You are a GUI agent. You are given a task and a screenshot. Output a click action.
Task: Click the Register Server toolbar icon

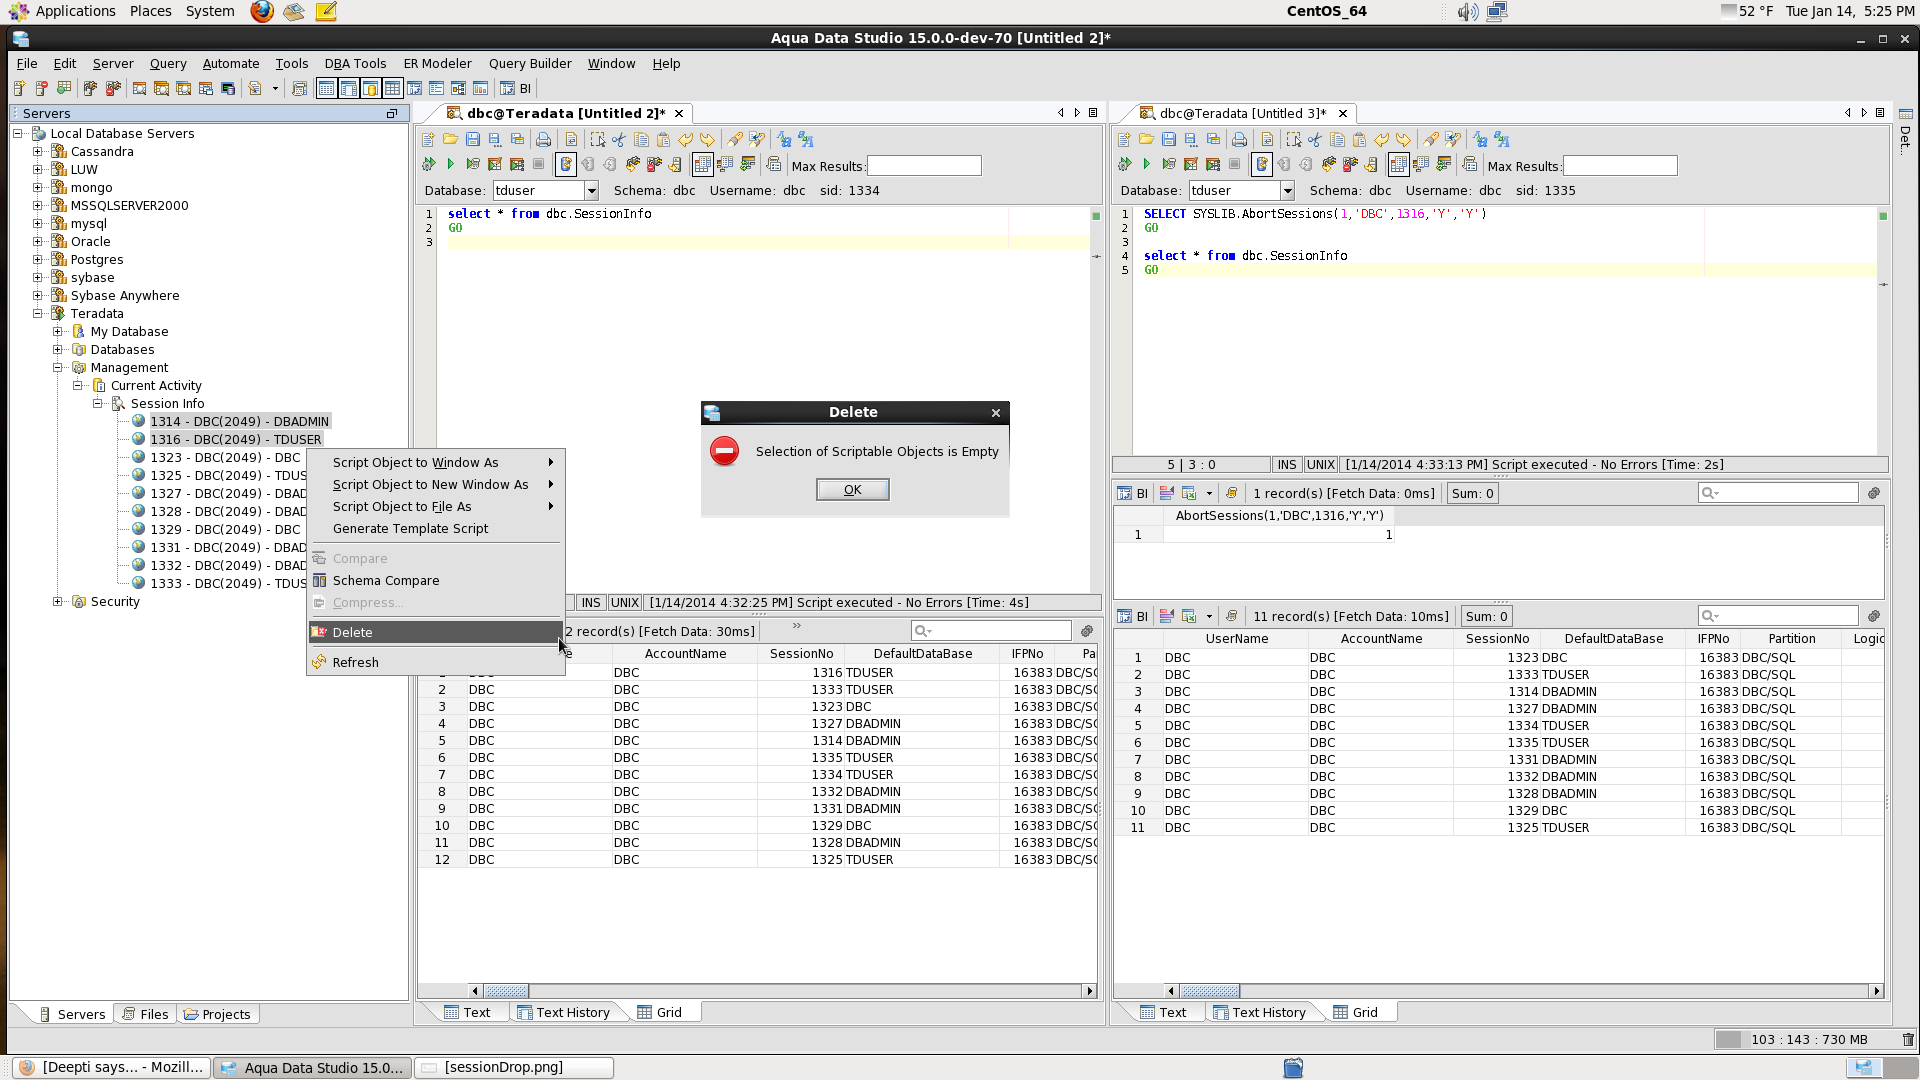[x=19, y=88]
